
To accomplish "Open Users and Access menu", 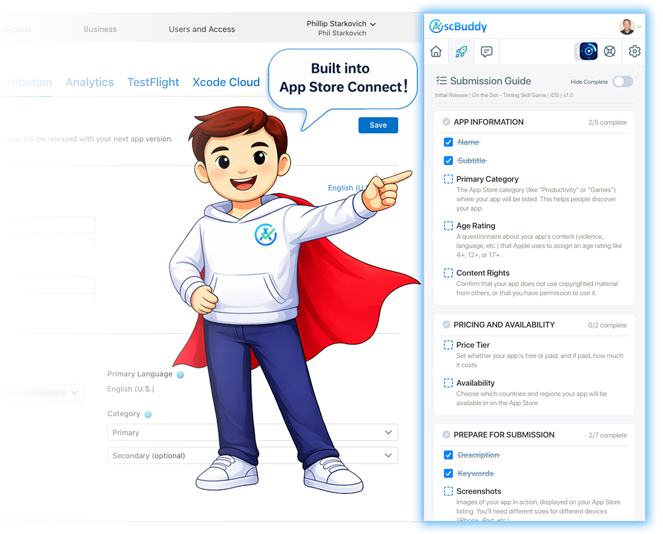I will pyautogui.click(x=202, y=29).
